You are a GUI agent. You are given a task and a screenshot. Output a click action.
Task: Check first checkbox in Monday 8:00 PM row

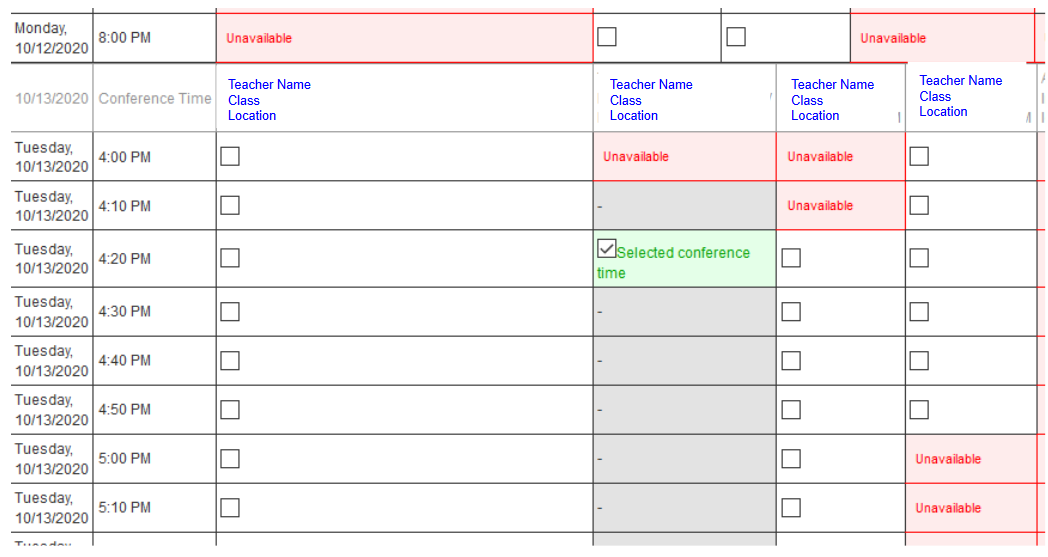tap(607, 37)
